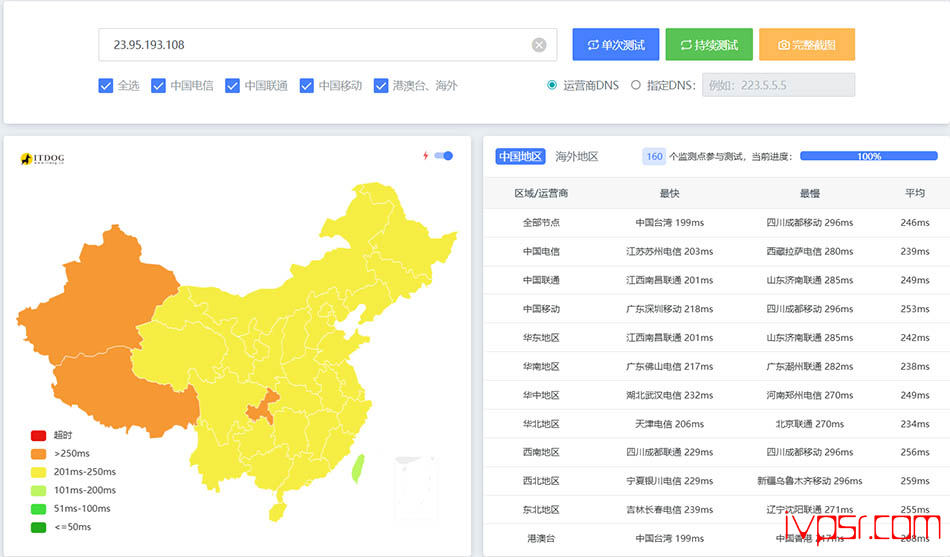
Task: Click the clear input X icon
Action: (539, 45)
